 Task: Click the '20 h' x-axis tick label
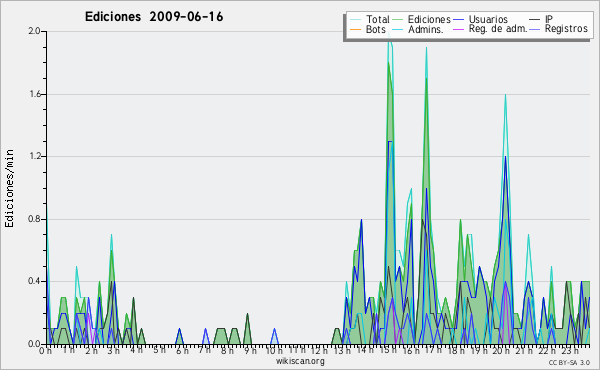pos(502,351)
